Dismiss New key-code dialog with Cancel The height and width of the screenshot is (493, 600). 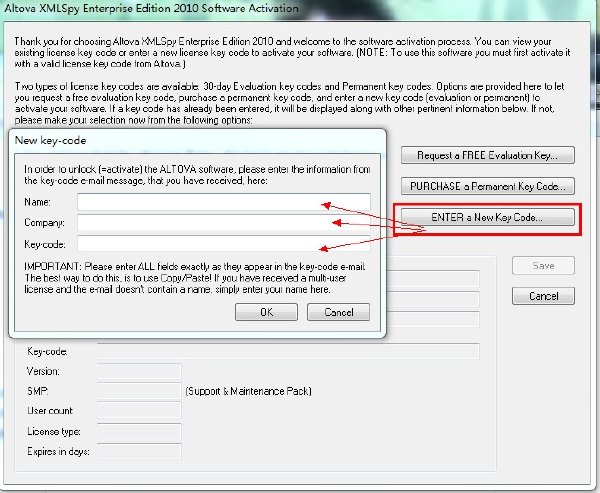coord(338,312)
